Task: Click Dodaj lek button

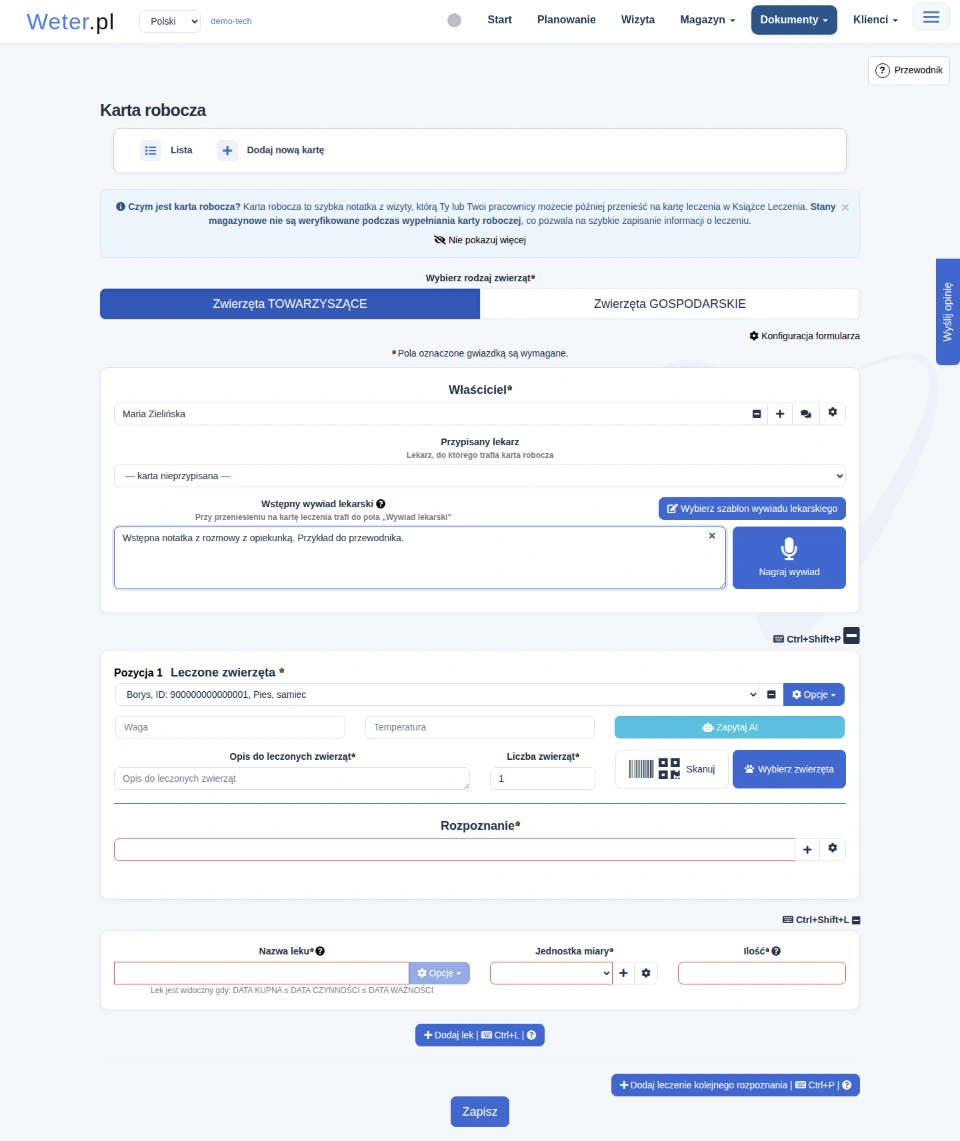Action: [480, 1035]
